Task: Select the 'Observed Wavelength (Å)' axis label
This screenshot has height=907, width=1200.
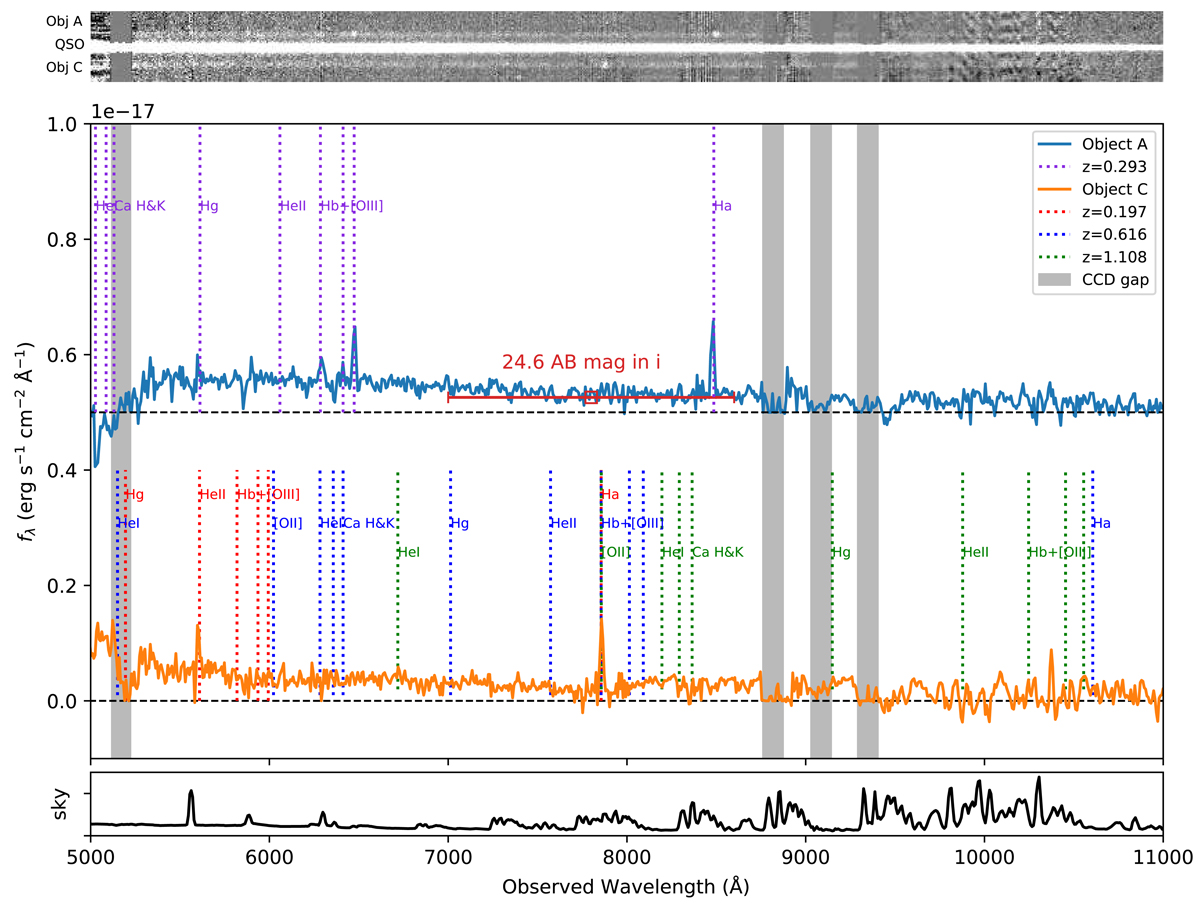Action: (626, 887)
